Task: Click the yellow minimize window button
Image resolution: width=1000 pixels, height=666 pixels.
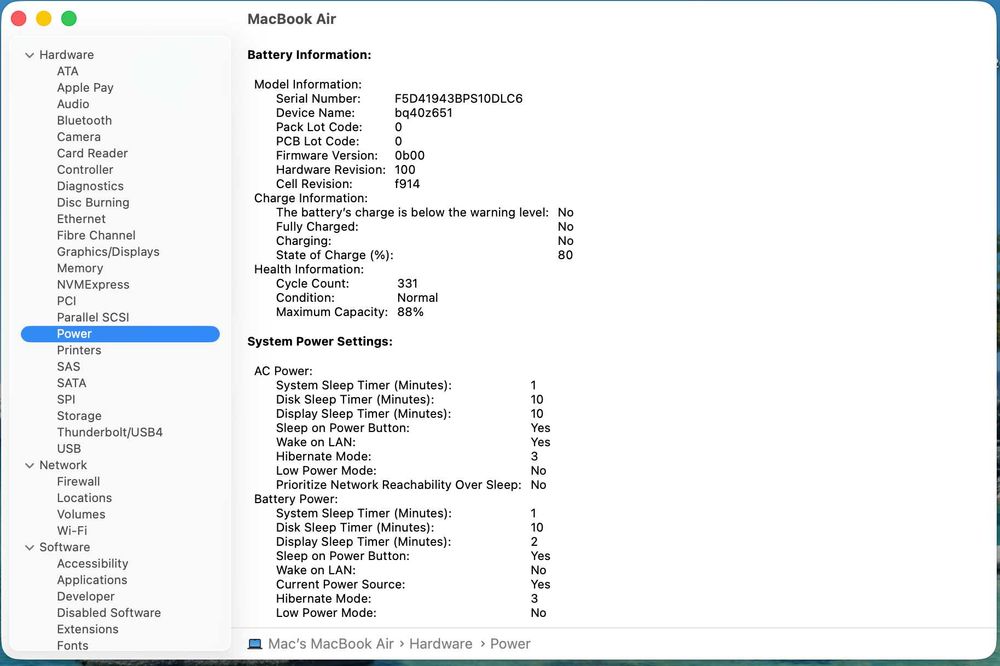Action: tap(43, 18)
